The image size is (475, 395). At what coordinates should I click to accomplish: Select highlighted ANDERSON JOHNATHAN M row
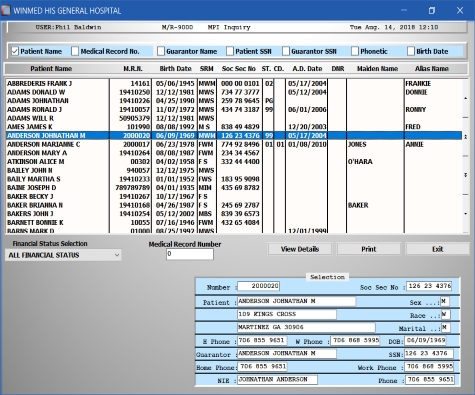[x=233, y=136]
